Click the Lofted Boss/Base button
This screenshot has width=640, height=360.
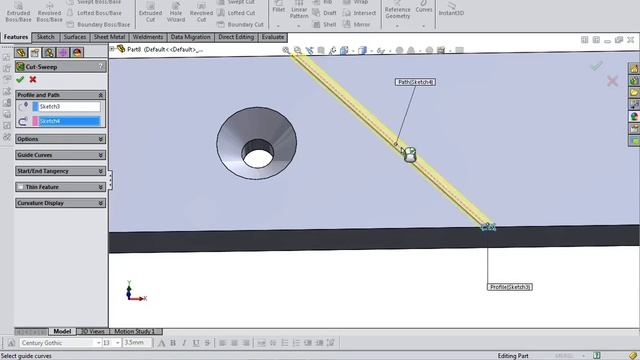tap(94, 13)
